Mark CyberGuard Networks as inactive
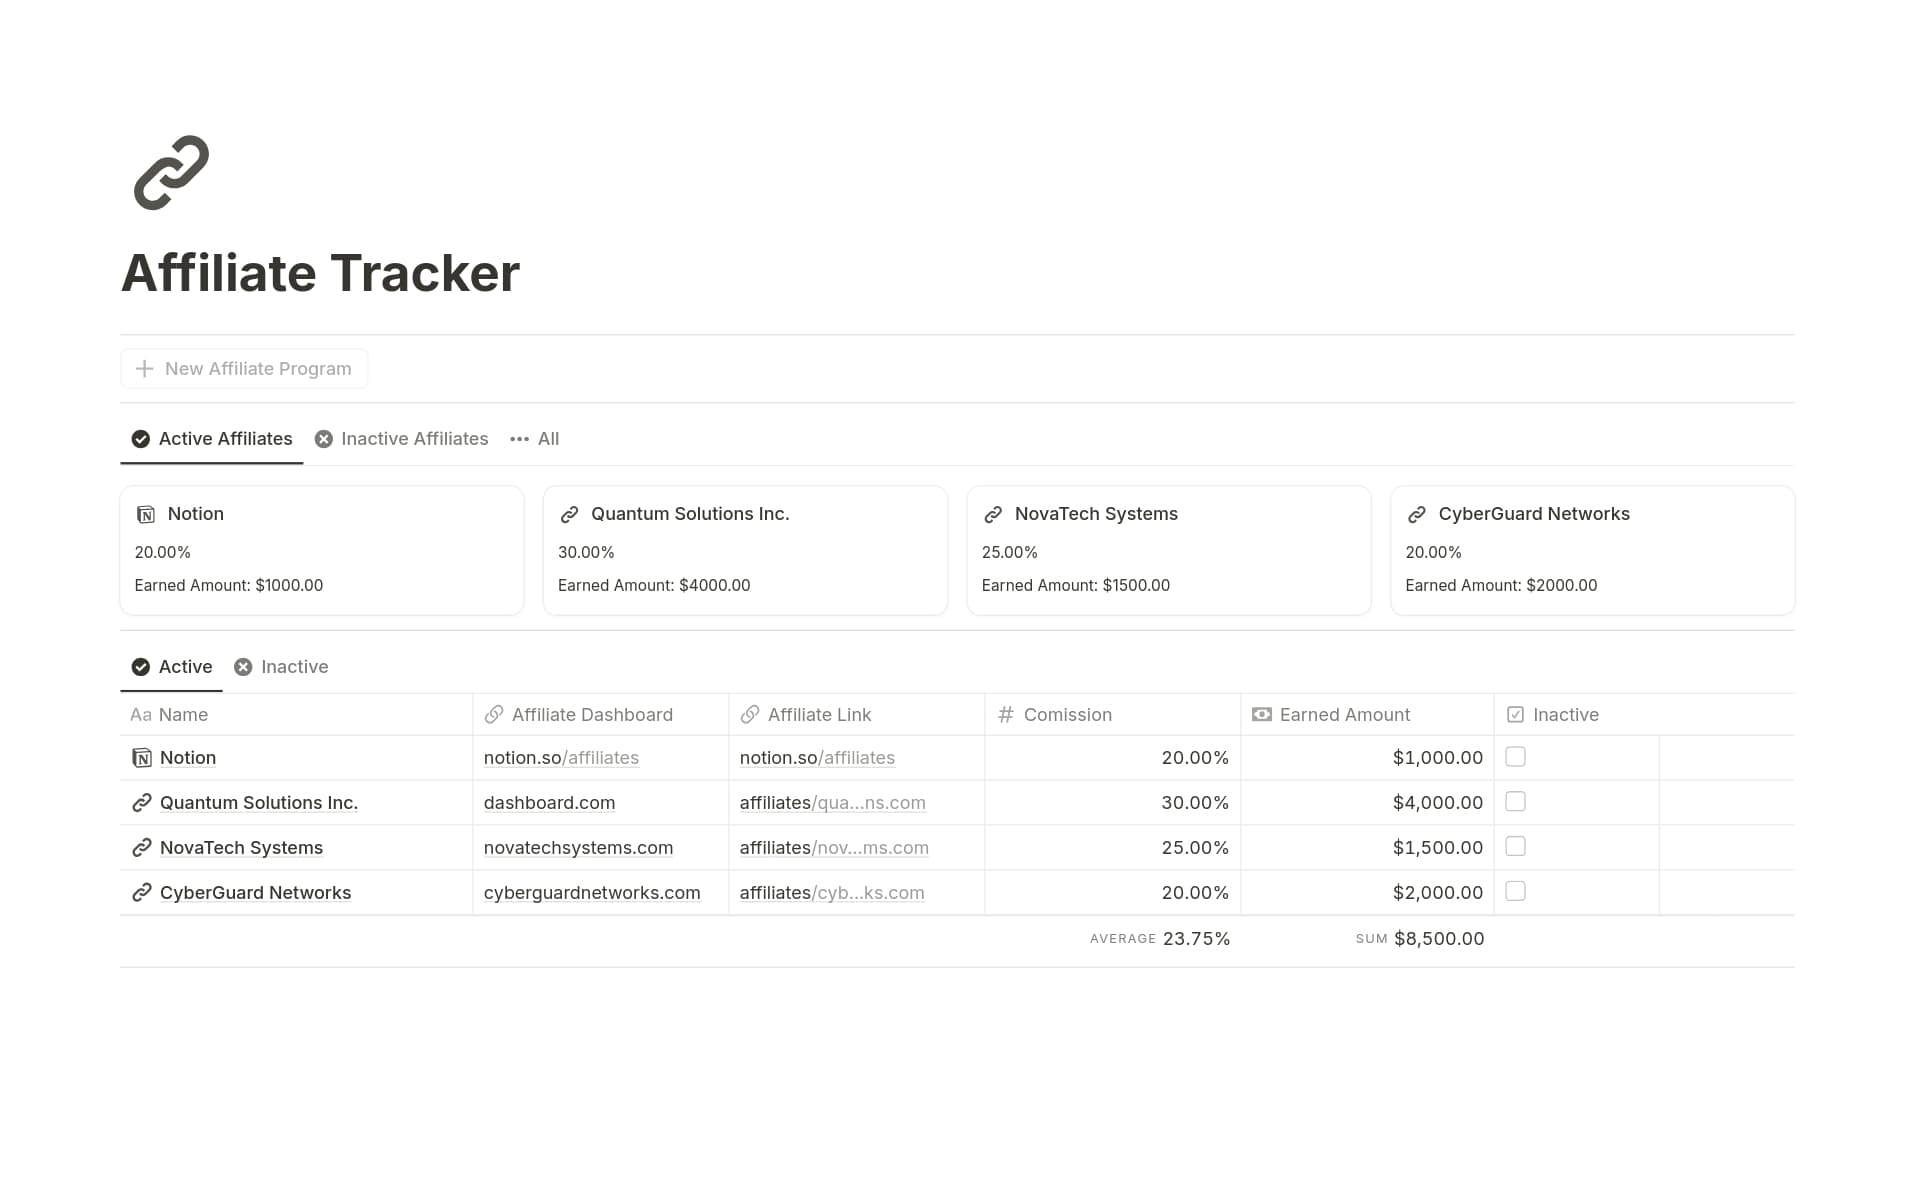The height and width of the screenshot is (1199, 1920). [1516, 891]
